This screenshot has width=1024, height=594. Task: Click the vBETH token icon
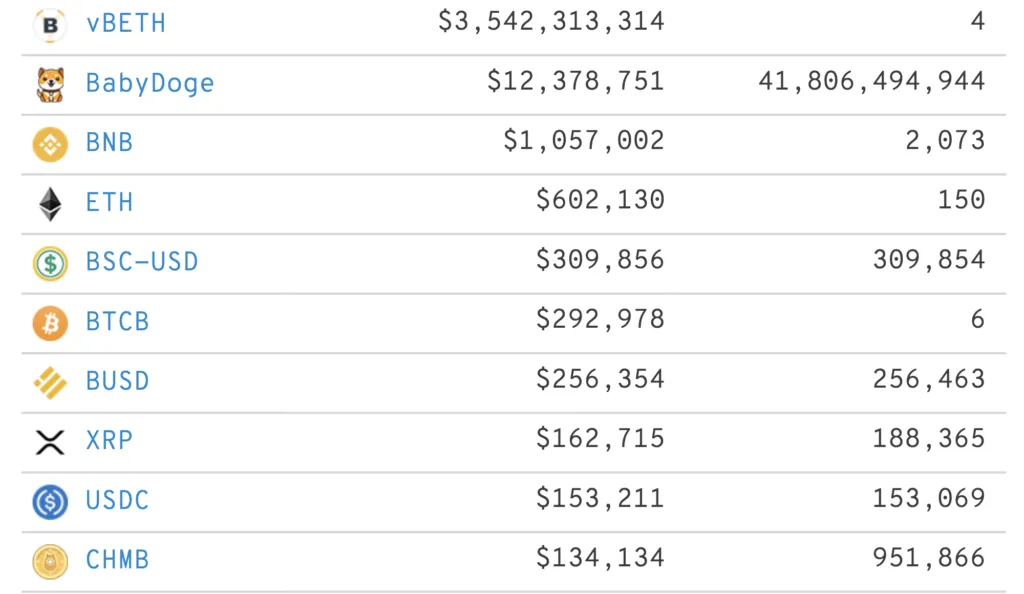click(x=50, y=25)
